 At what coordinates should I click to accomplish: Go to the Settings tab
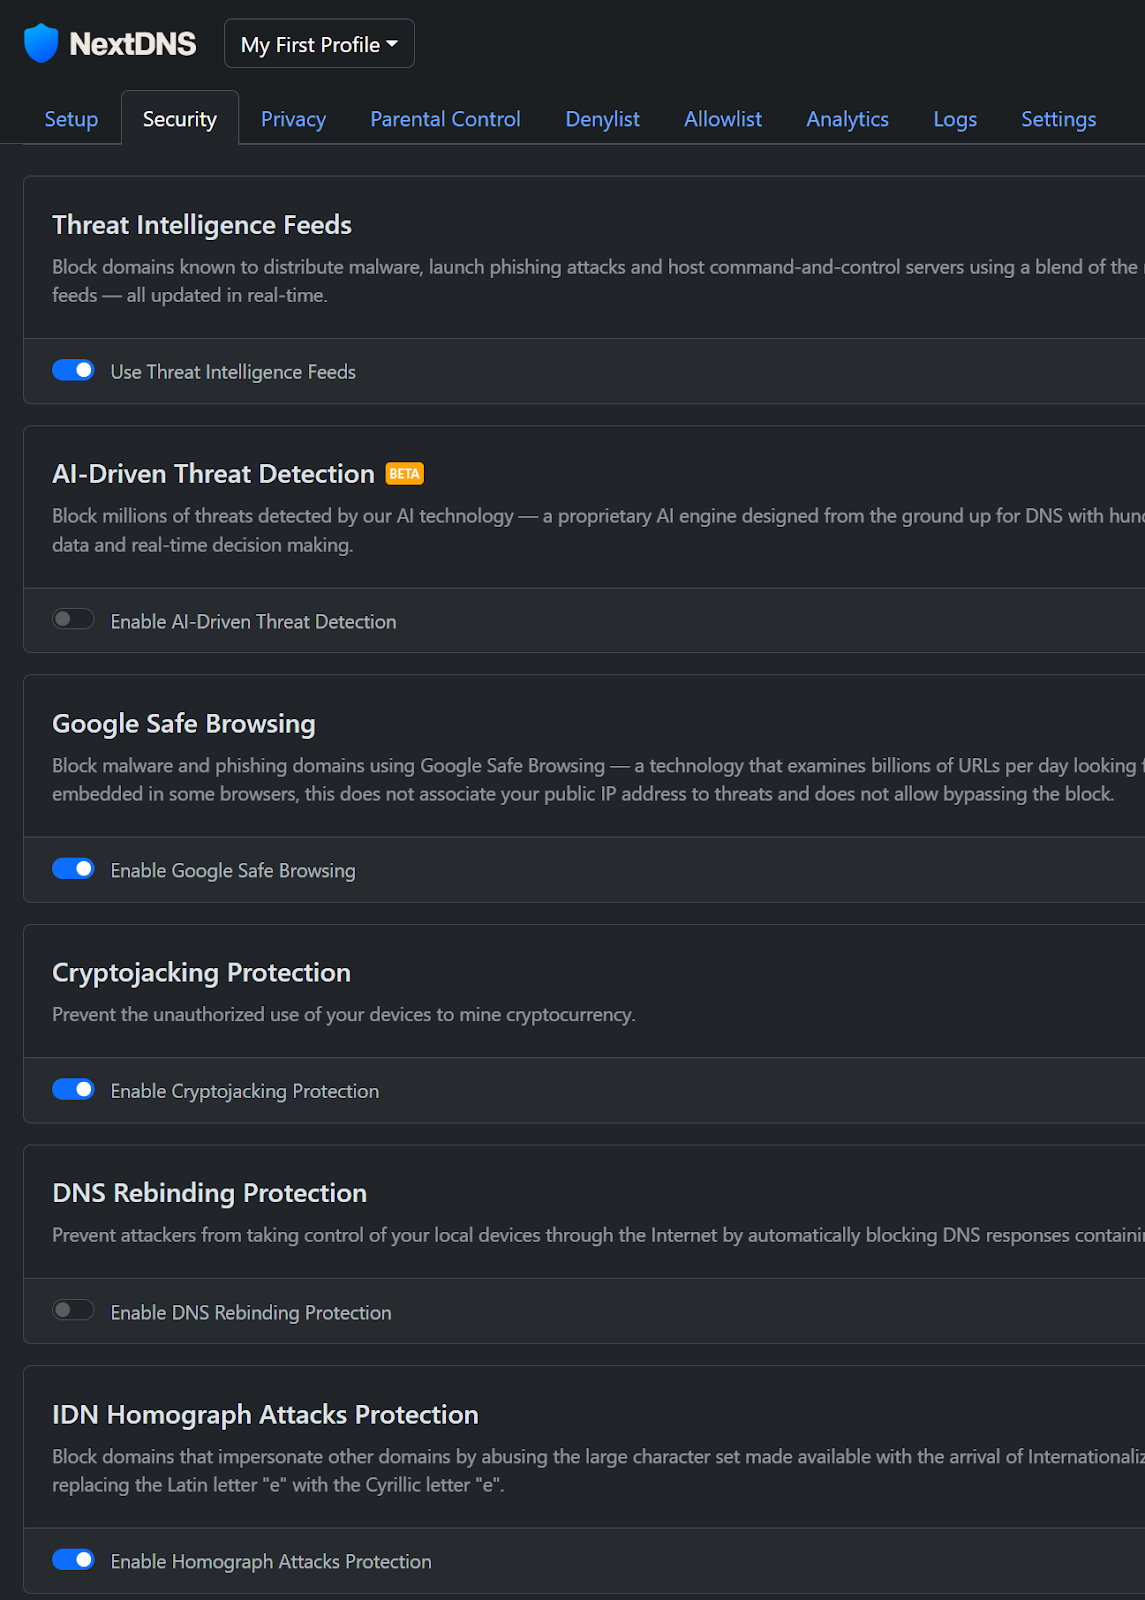click(1058, 118)
